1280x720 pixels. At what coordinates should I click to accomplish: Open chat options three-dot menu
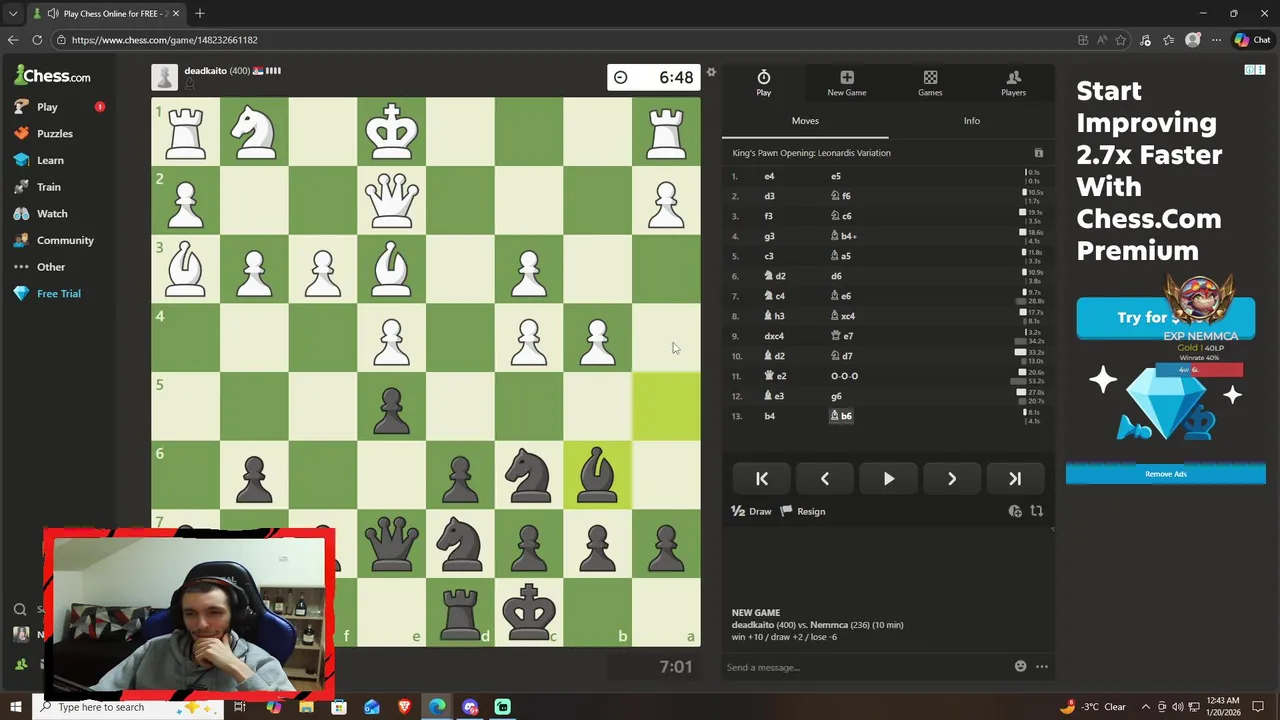pos(1041,666)
